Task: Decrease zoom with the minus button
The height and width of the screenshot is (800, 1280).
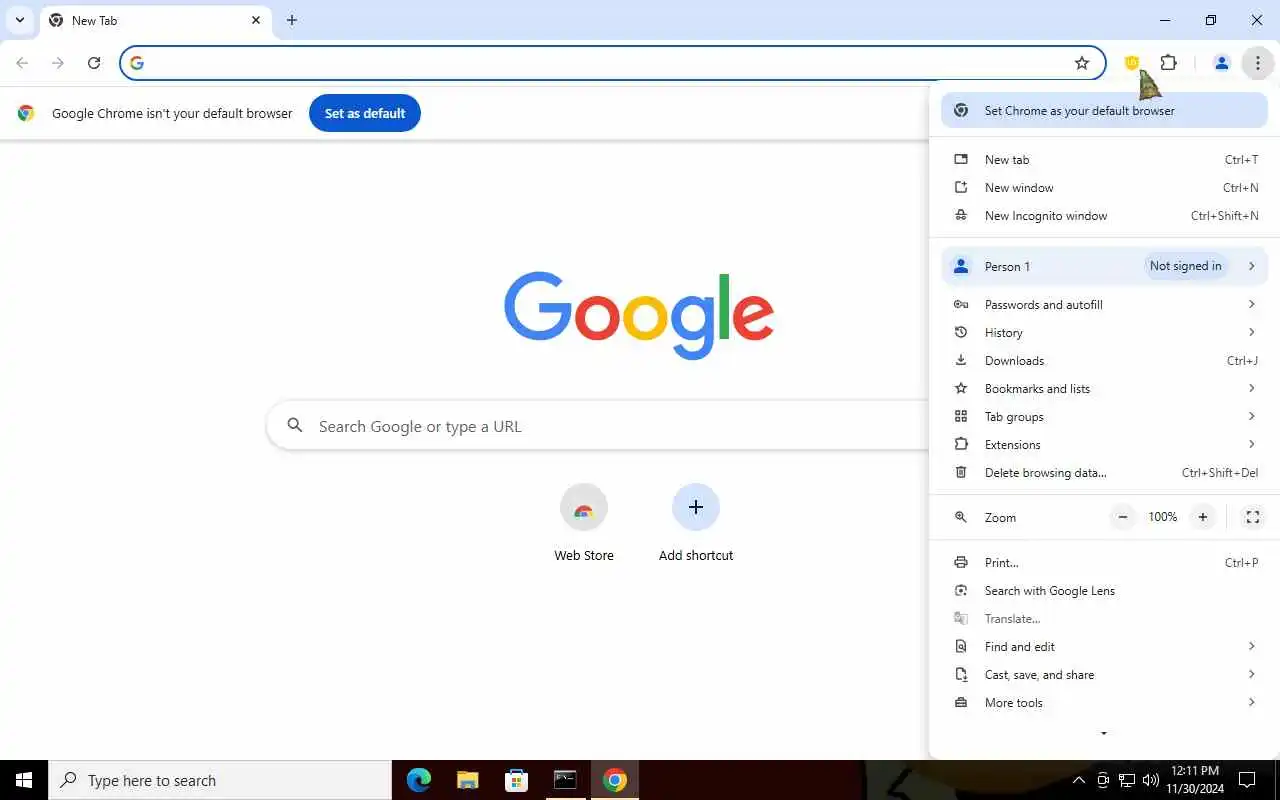Action: point(1123,517)
